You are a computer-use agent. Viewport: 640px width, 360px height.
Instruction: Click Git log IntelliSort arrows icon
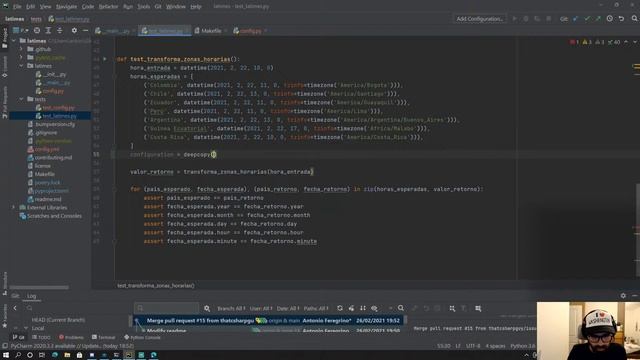[362, 308]
